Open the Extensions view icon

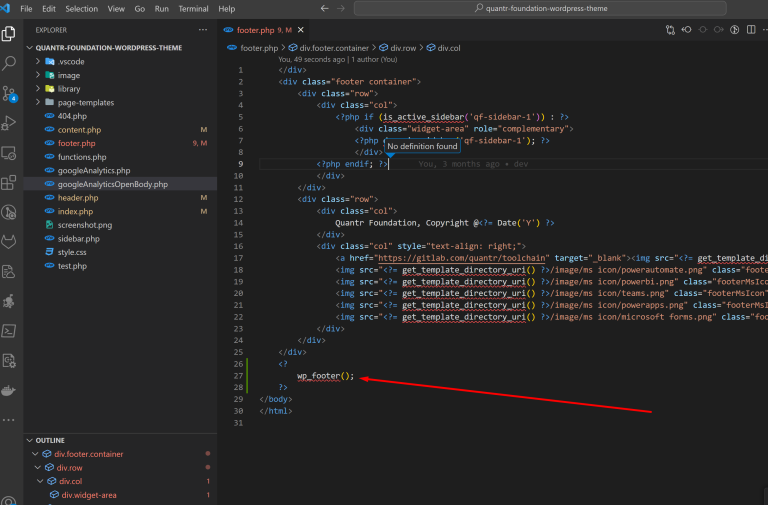tap(9, 183)
